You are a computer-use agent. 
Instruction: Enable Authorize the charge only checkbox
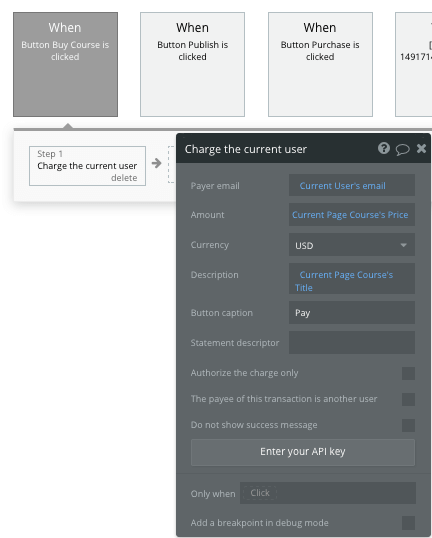pos(408,373)
